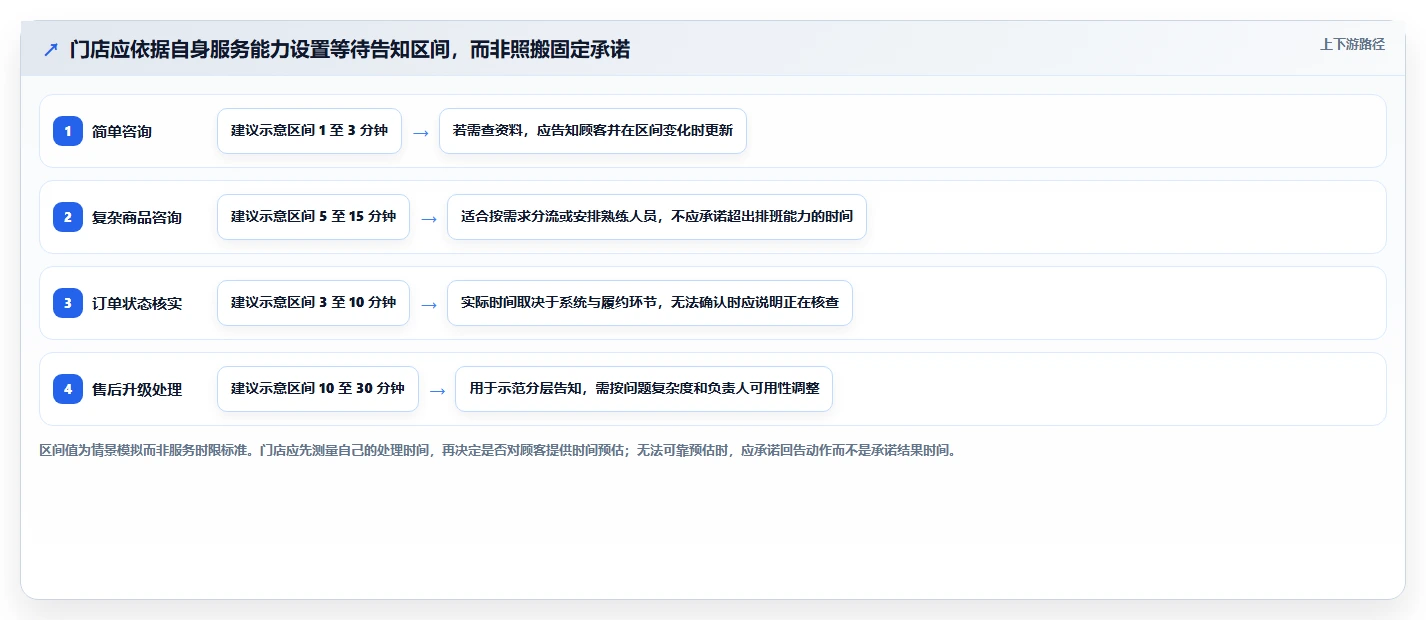Click the number 3 badge for 订单状态核实
The width and height of the screenshot is (1426, 620).
click(68, 303)
